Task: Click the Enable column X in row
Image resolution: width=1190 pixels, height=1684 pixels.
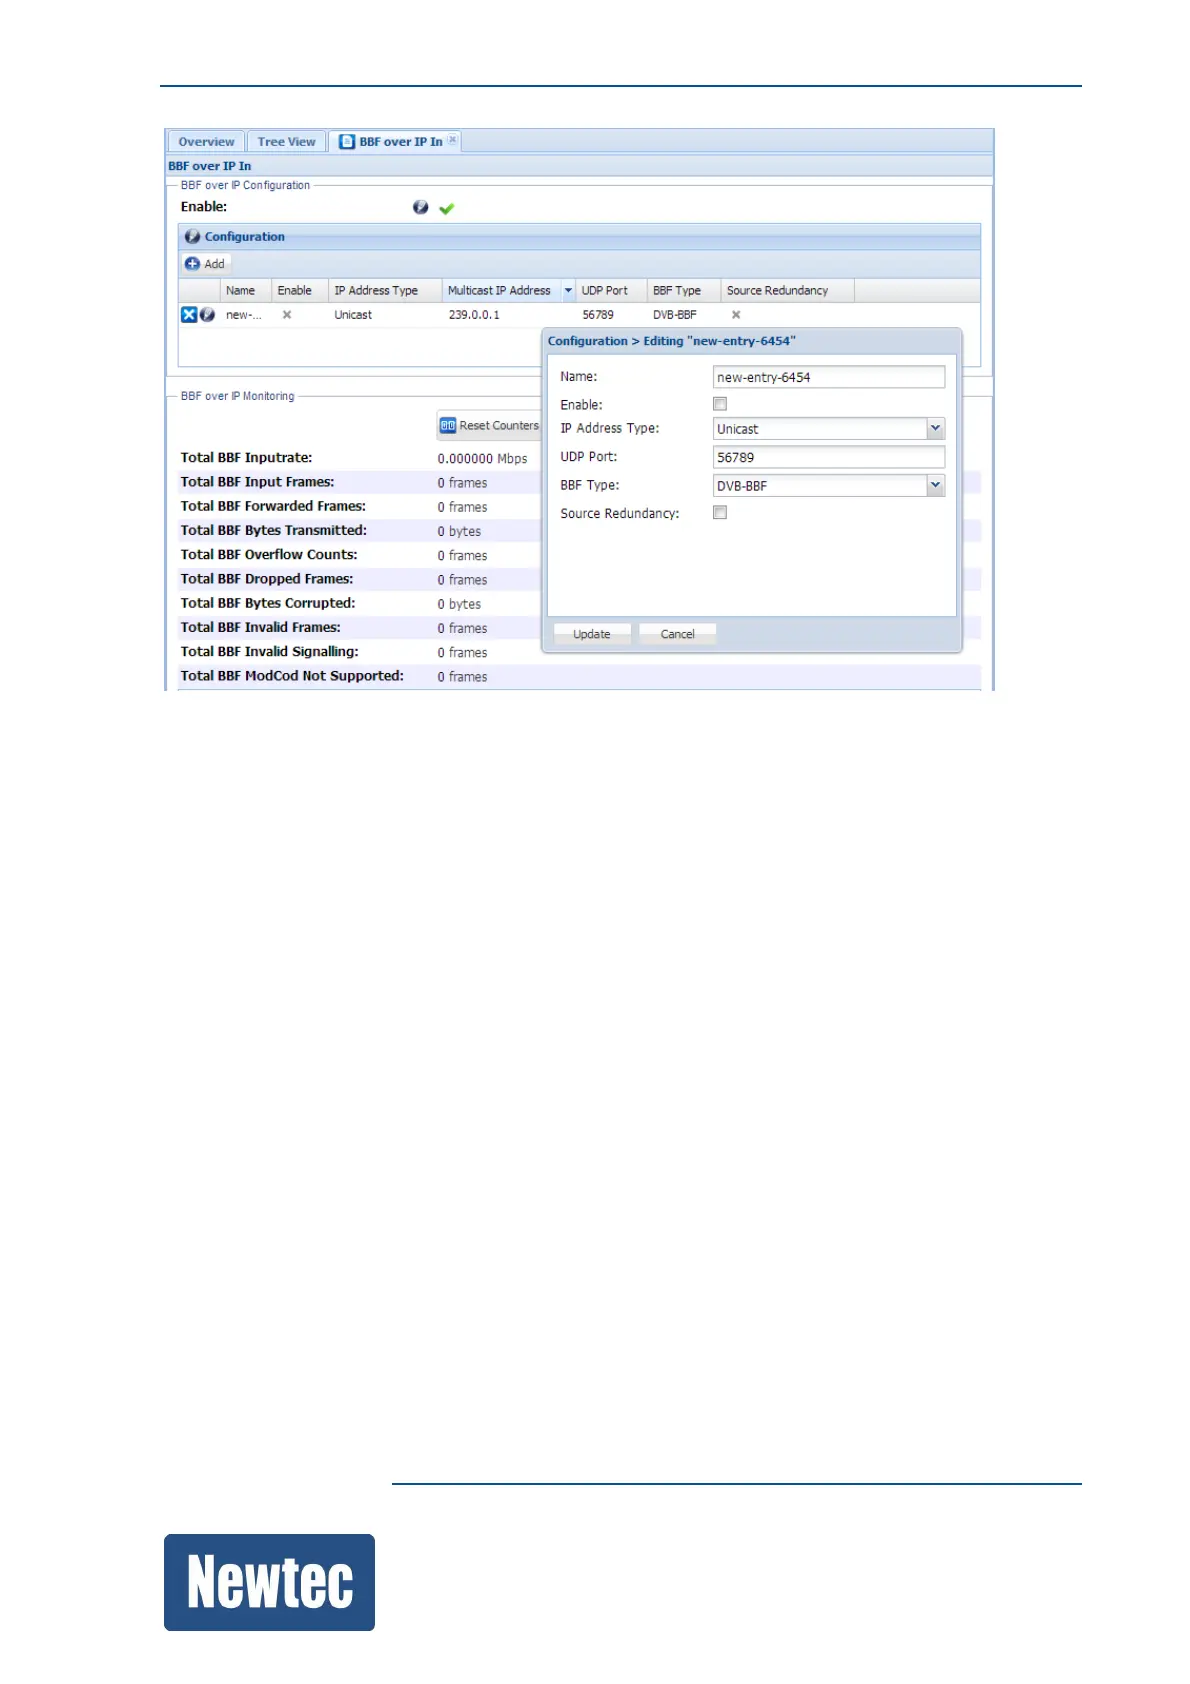Action: click(x=287, y=315)
